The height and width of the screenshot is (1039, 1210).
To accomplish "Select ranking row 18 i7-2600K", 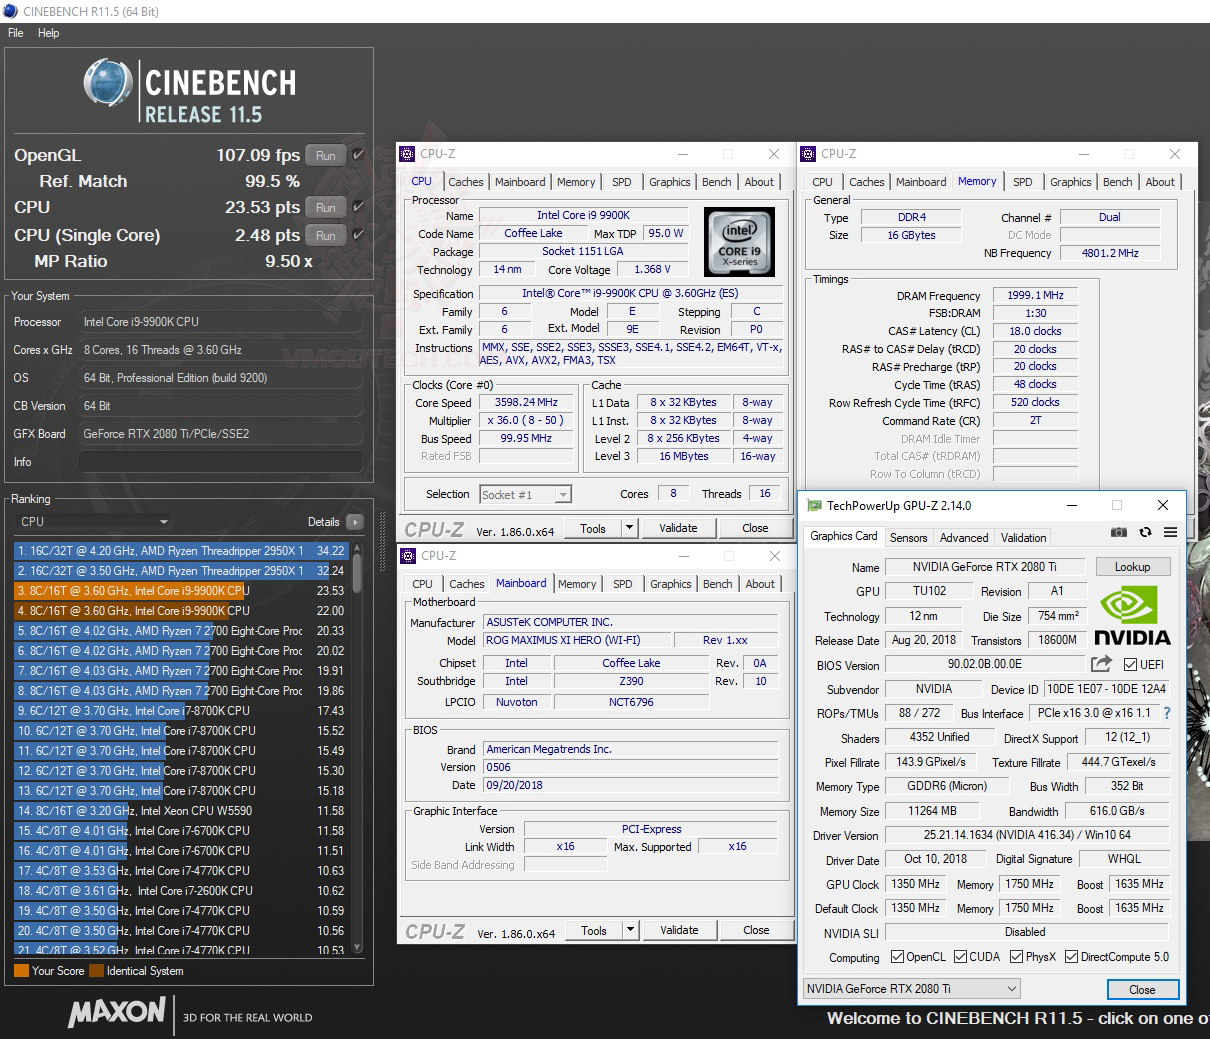I will pyautogui.click(x=181, y=891).
